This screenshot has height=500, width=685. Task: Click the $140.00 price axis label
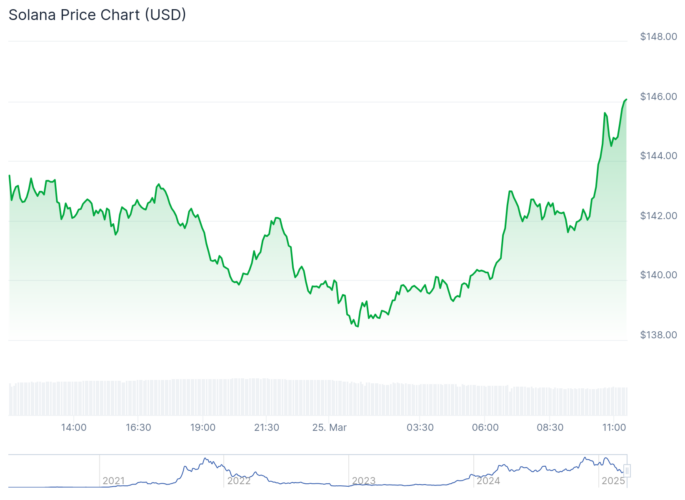tap(658, 275)
